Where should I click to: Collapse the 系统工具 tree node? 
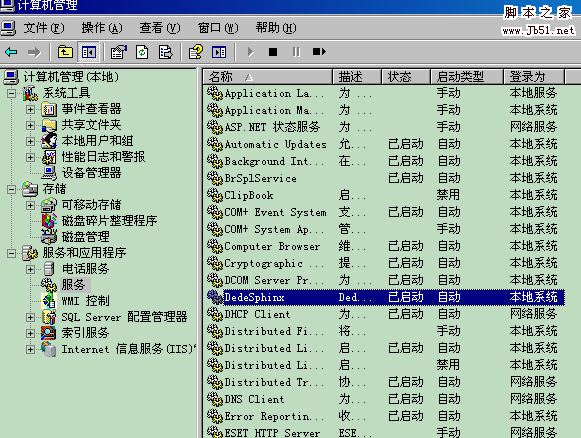point(11,93)
